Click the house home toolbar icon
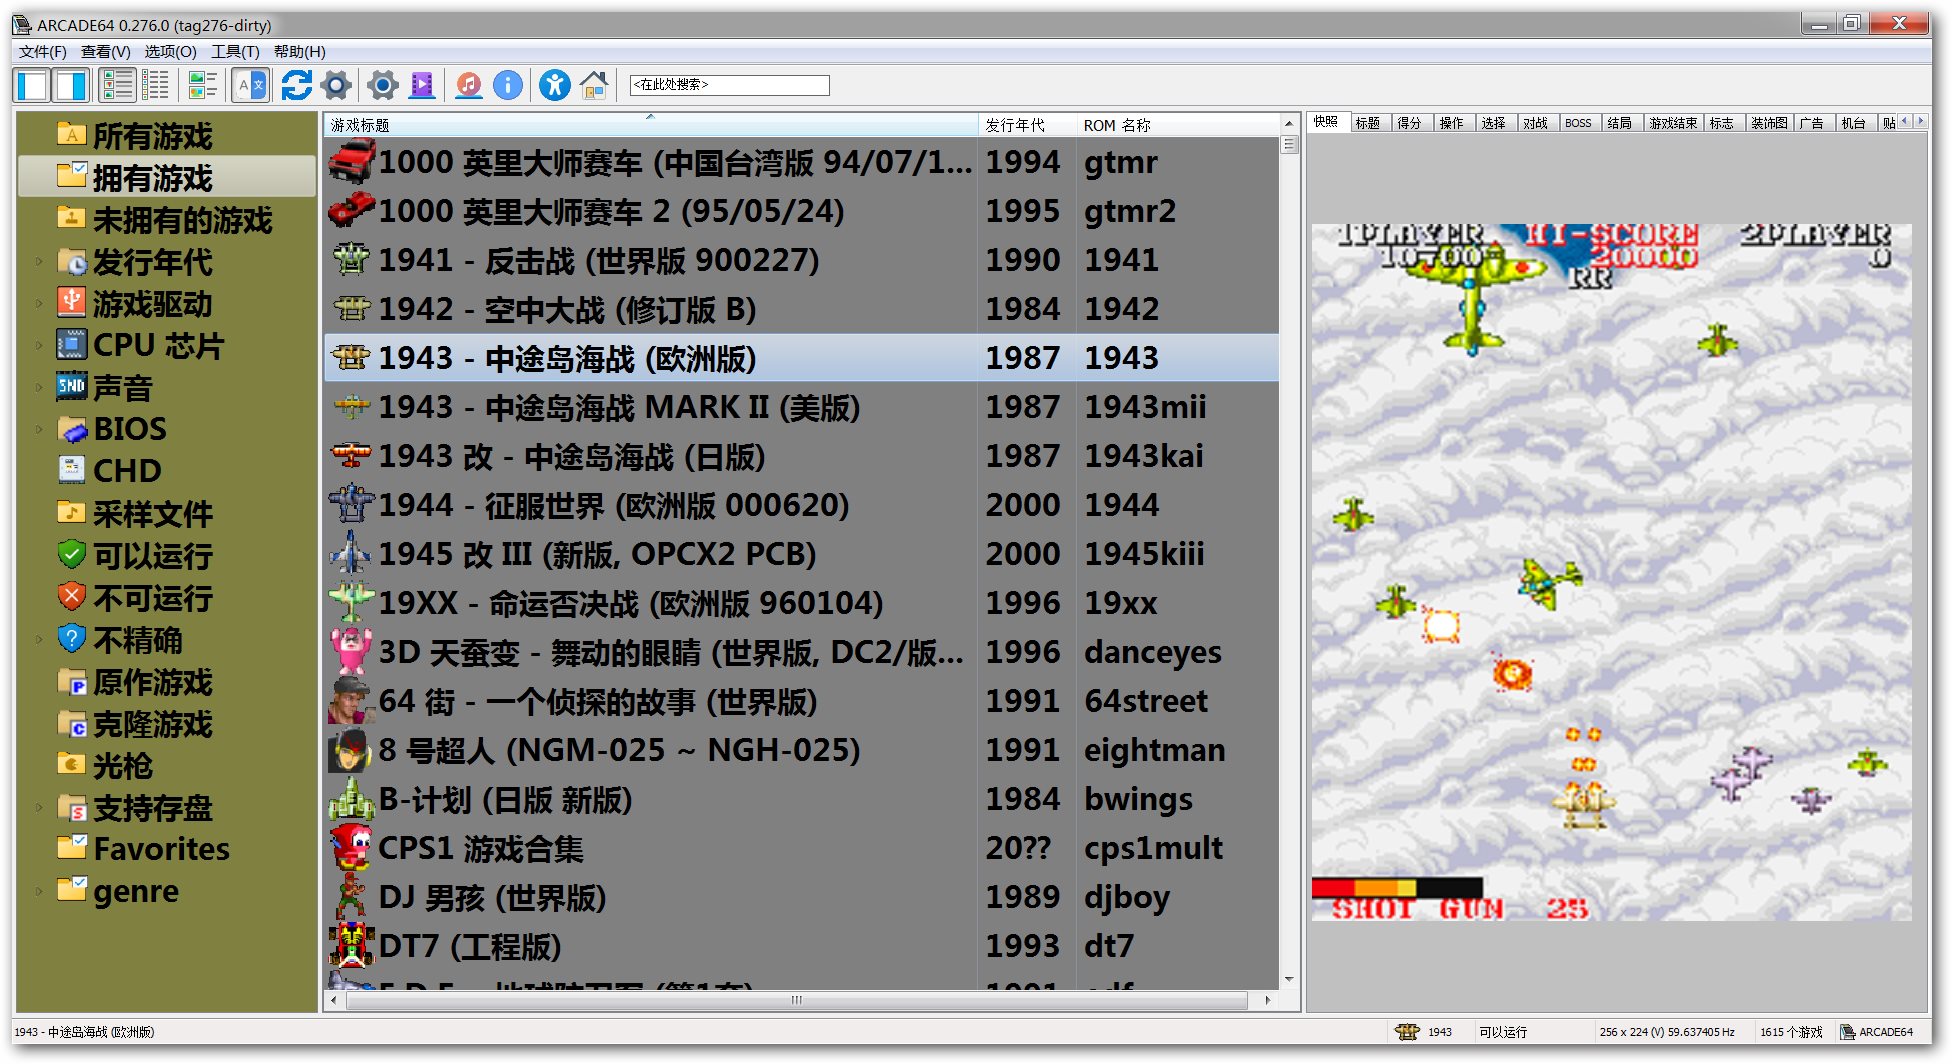 [x=594, y=86]
